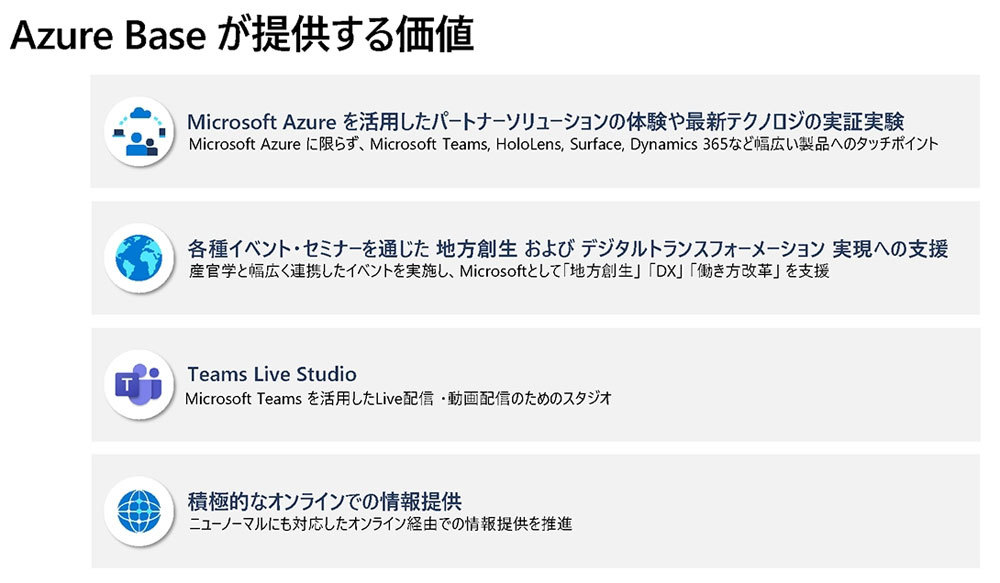Screen dimensions: 1000x583
Task: Click '実証実験' at end of first heading
Action: 870,122
